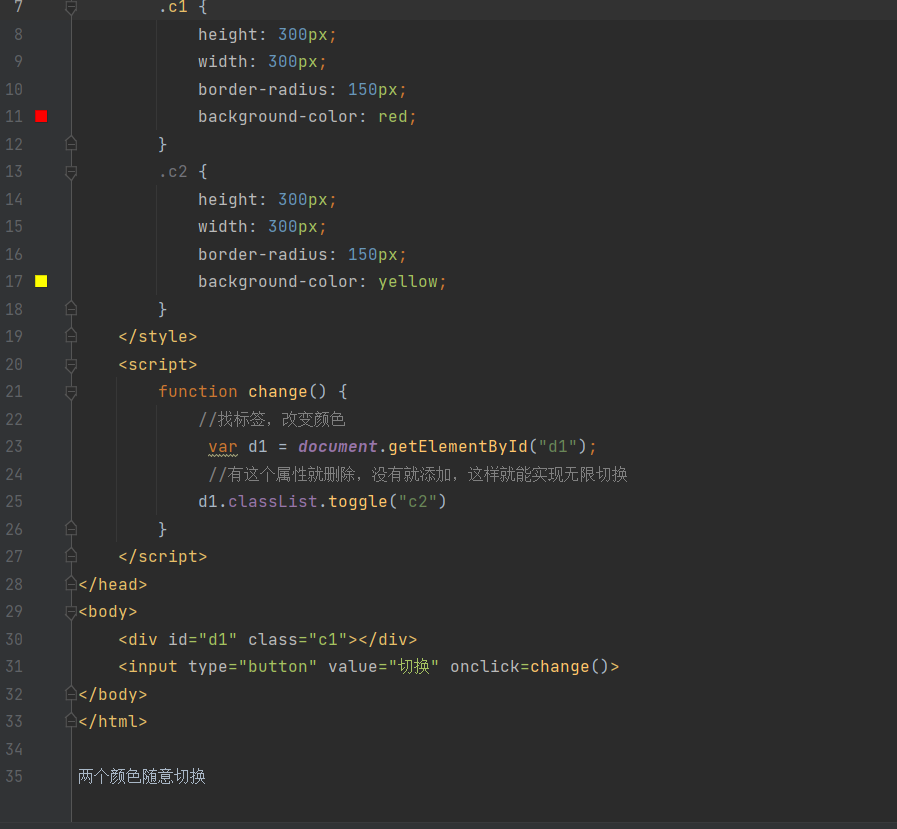The image size is (897, 829).
Task: Click the fold marker beside </body>
Action: point(71,695)
